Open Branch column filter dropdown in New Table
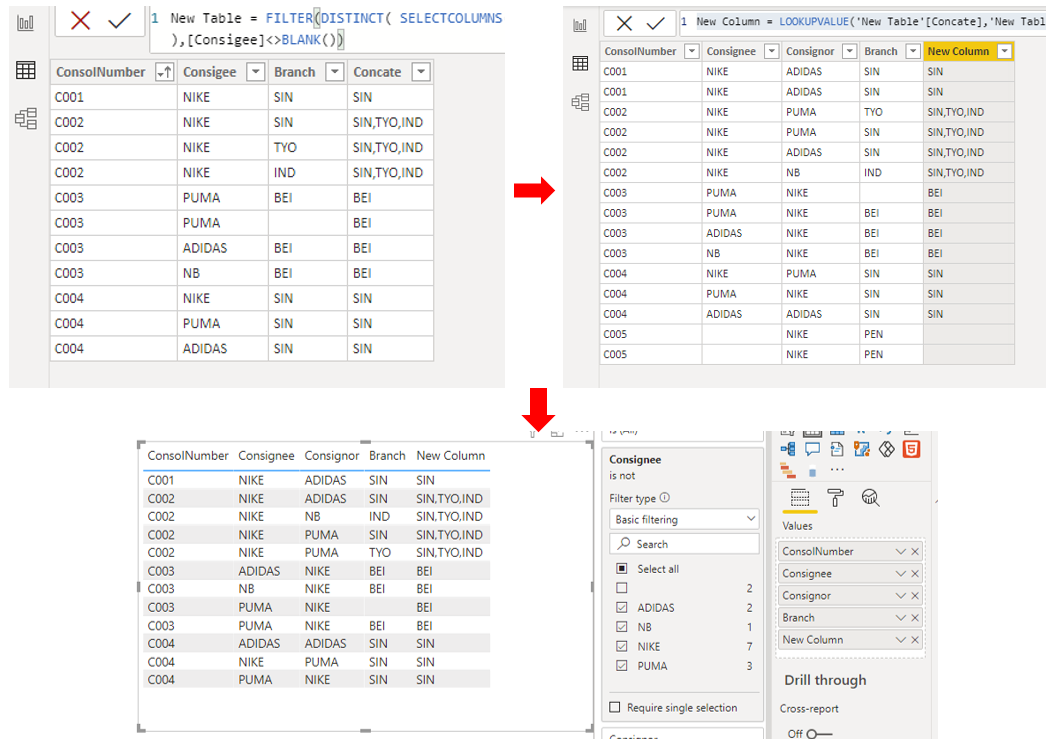Image resolution: width=1056 pixels, height=756 pixels. [x=335, y=72]
